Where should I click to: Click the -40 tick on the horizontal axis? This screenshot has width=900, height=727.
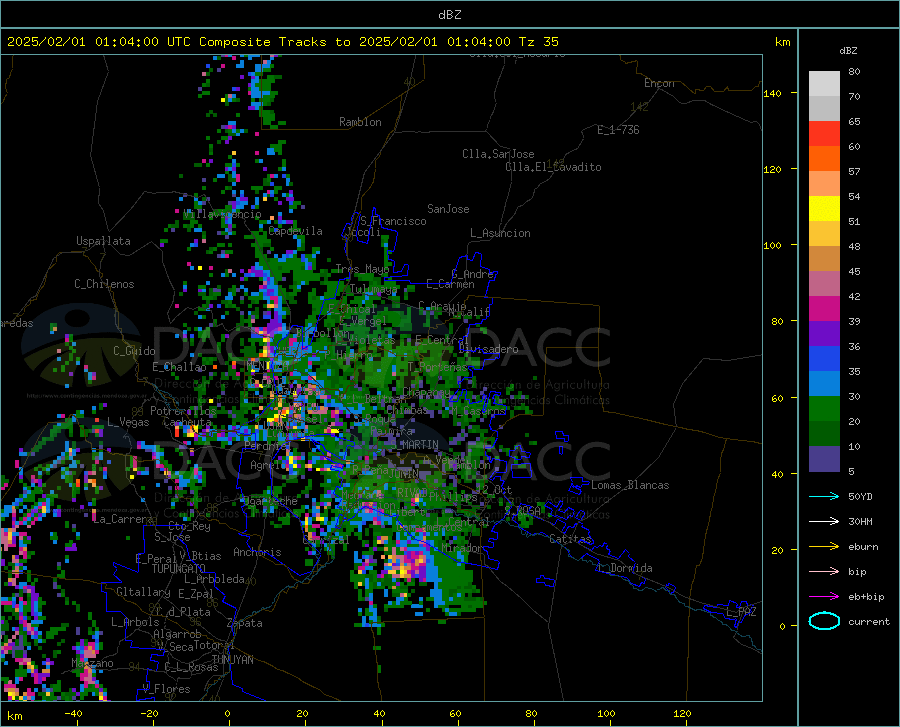pyautogui.click(x=73, y=714)
